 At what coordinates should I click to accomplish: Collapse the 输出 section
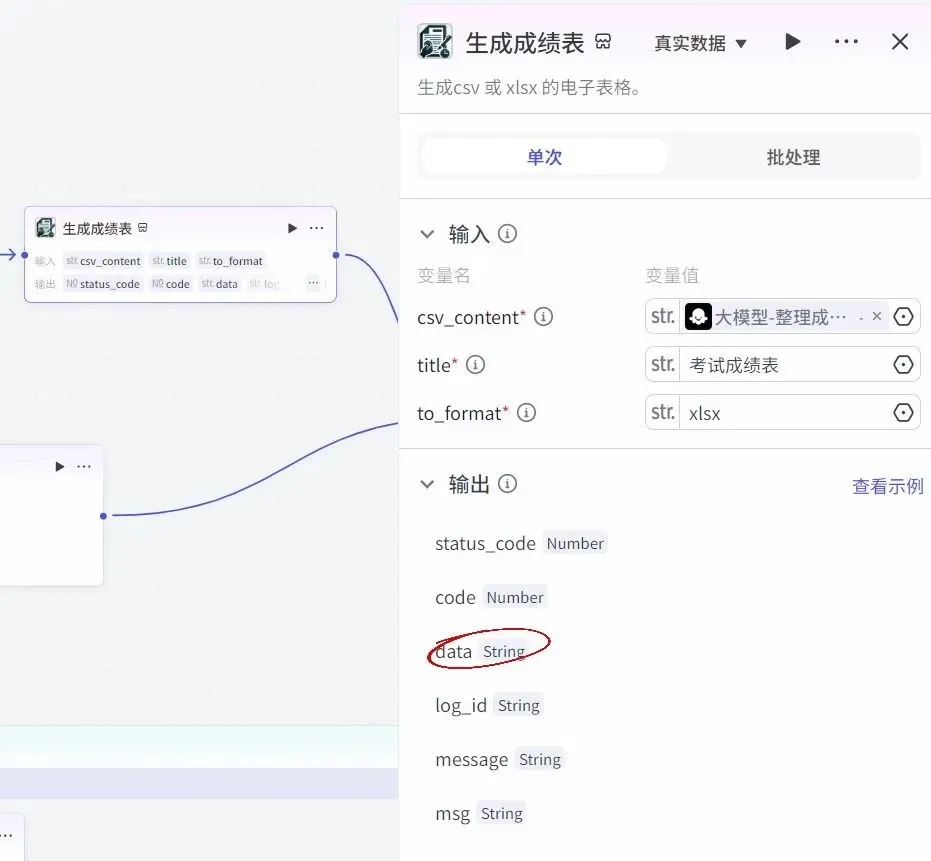(427, 484)
